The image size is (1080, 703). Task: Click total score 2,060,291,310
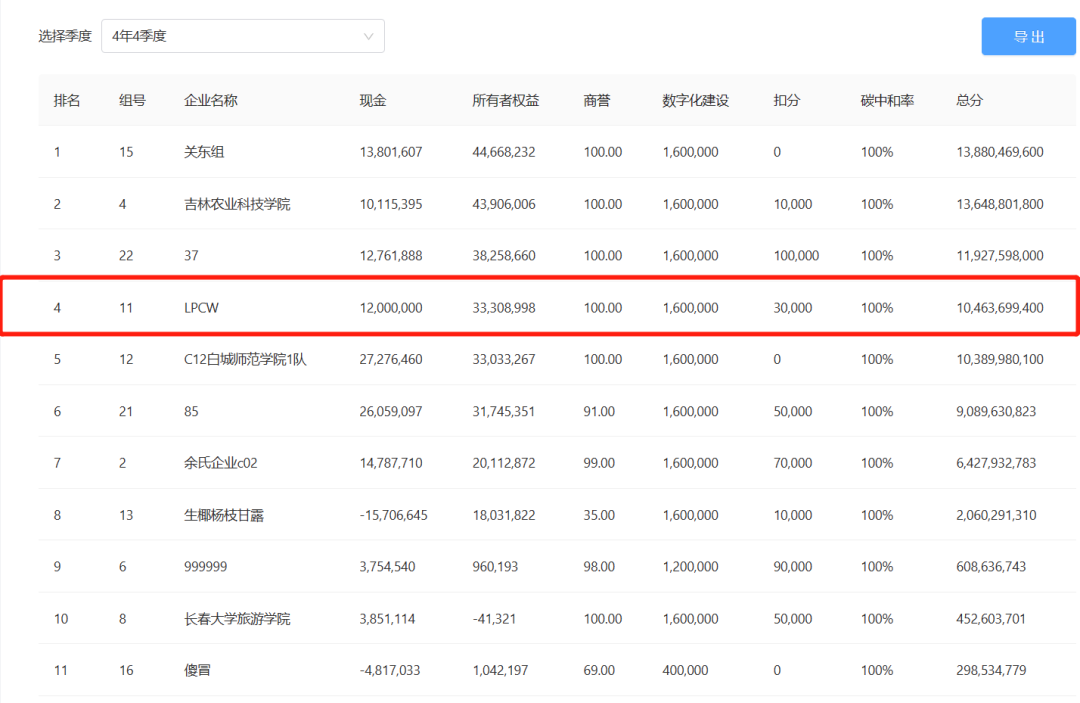point(996,515)
